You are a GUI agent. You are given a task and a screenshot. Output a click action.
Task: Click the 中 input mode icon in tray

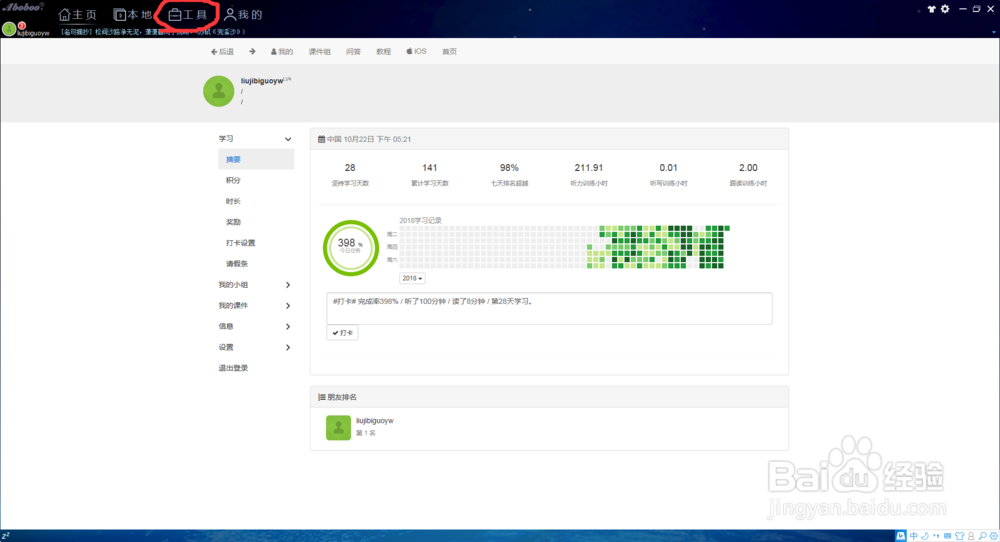click(x=913, y=536)
